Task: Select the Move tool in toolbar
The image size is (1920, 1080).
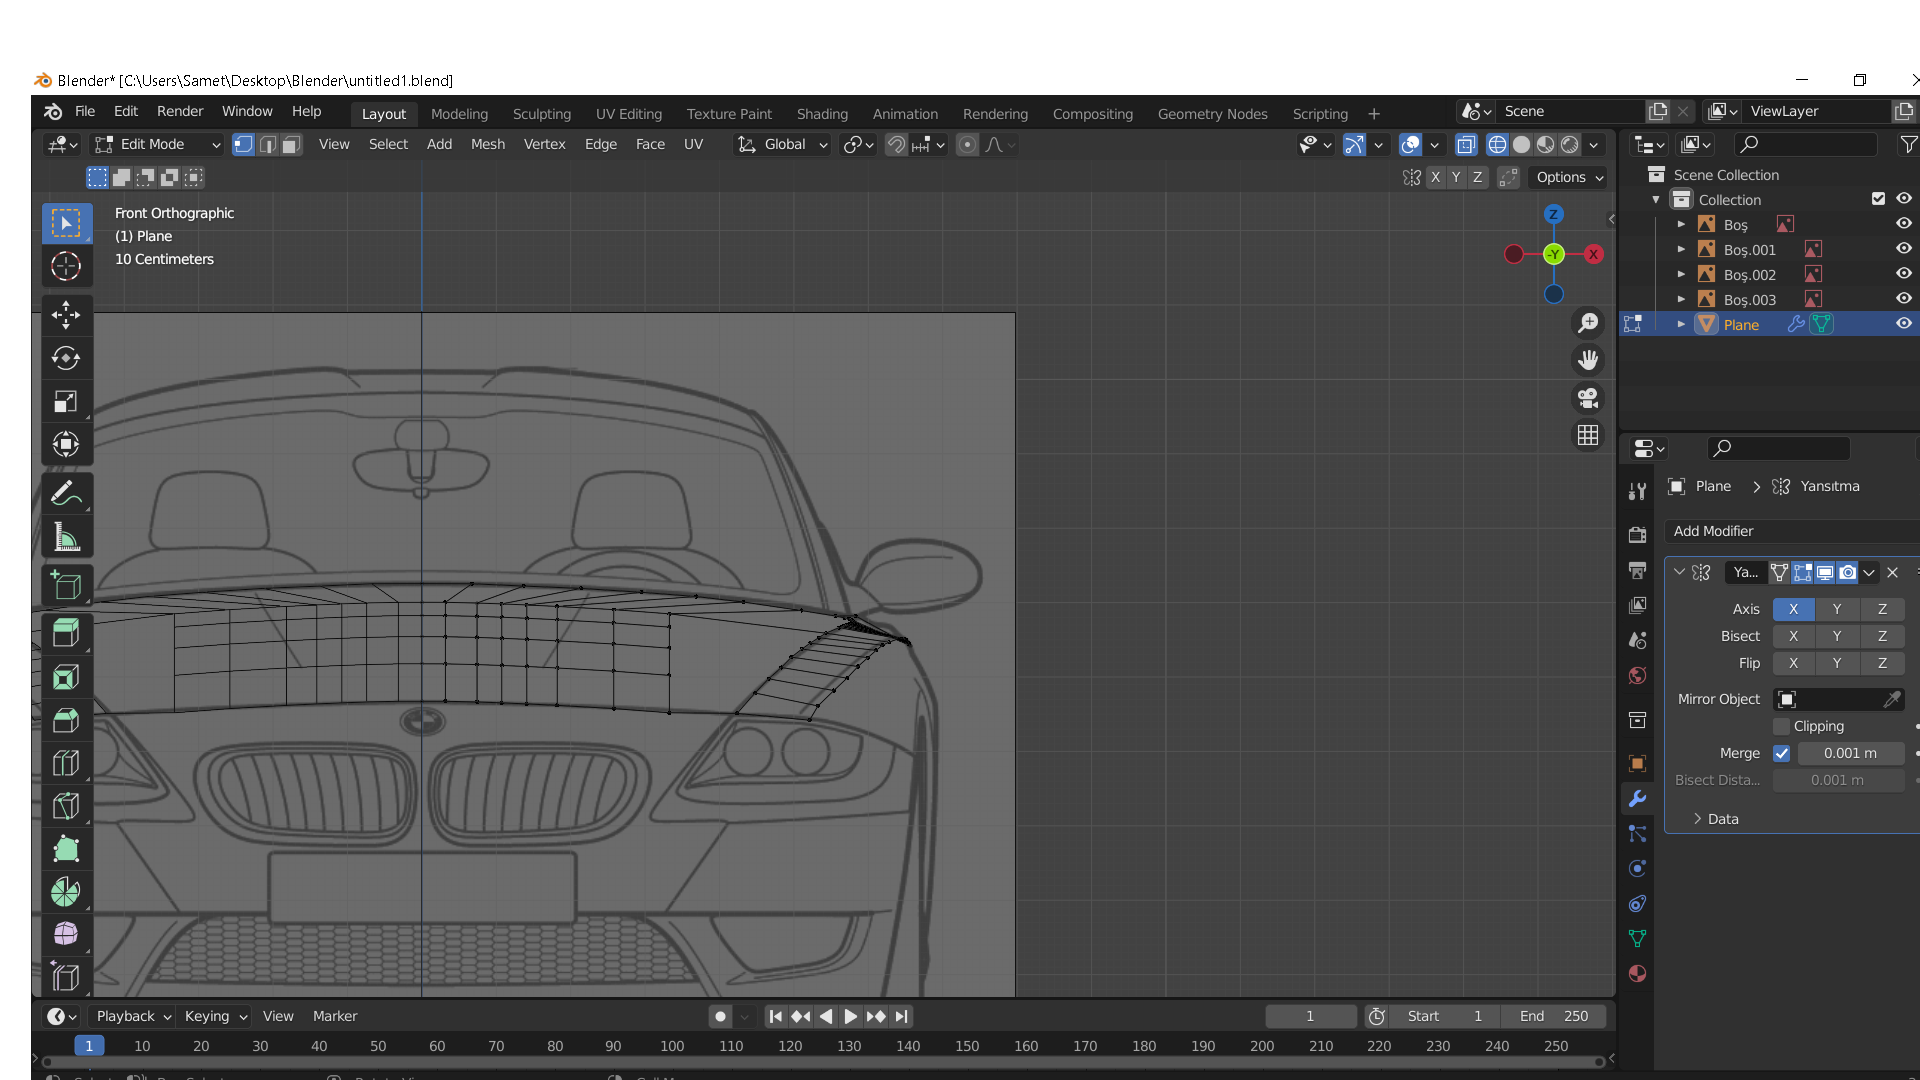Action: [x=66, y=315]
